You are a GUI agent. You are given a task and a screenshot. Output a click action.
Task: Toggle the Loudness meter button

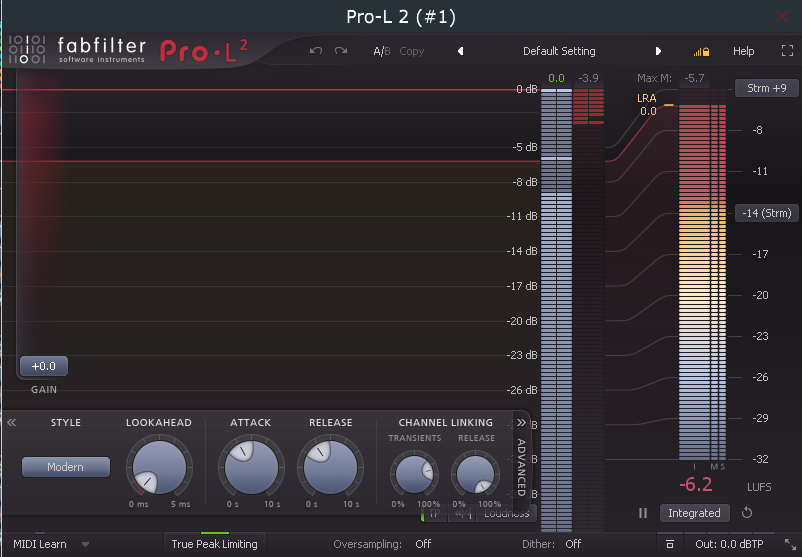click(506, 513)
